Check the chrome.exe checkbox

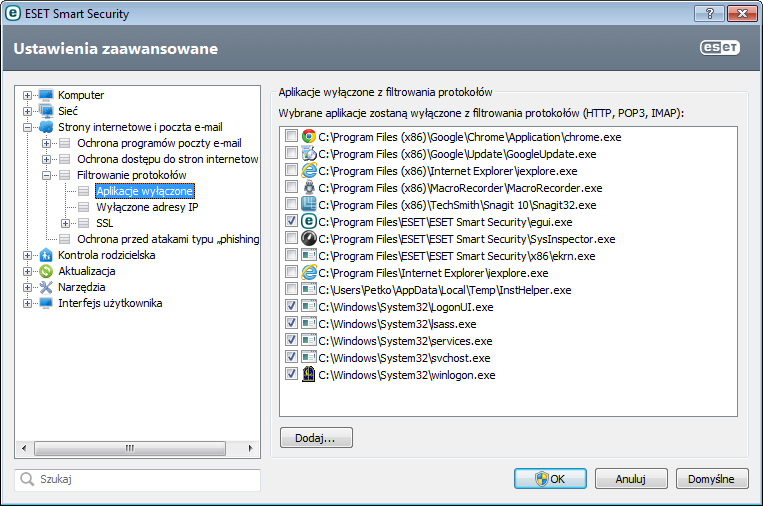(291, 136)
